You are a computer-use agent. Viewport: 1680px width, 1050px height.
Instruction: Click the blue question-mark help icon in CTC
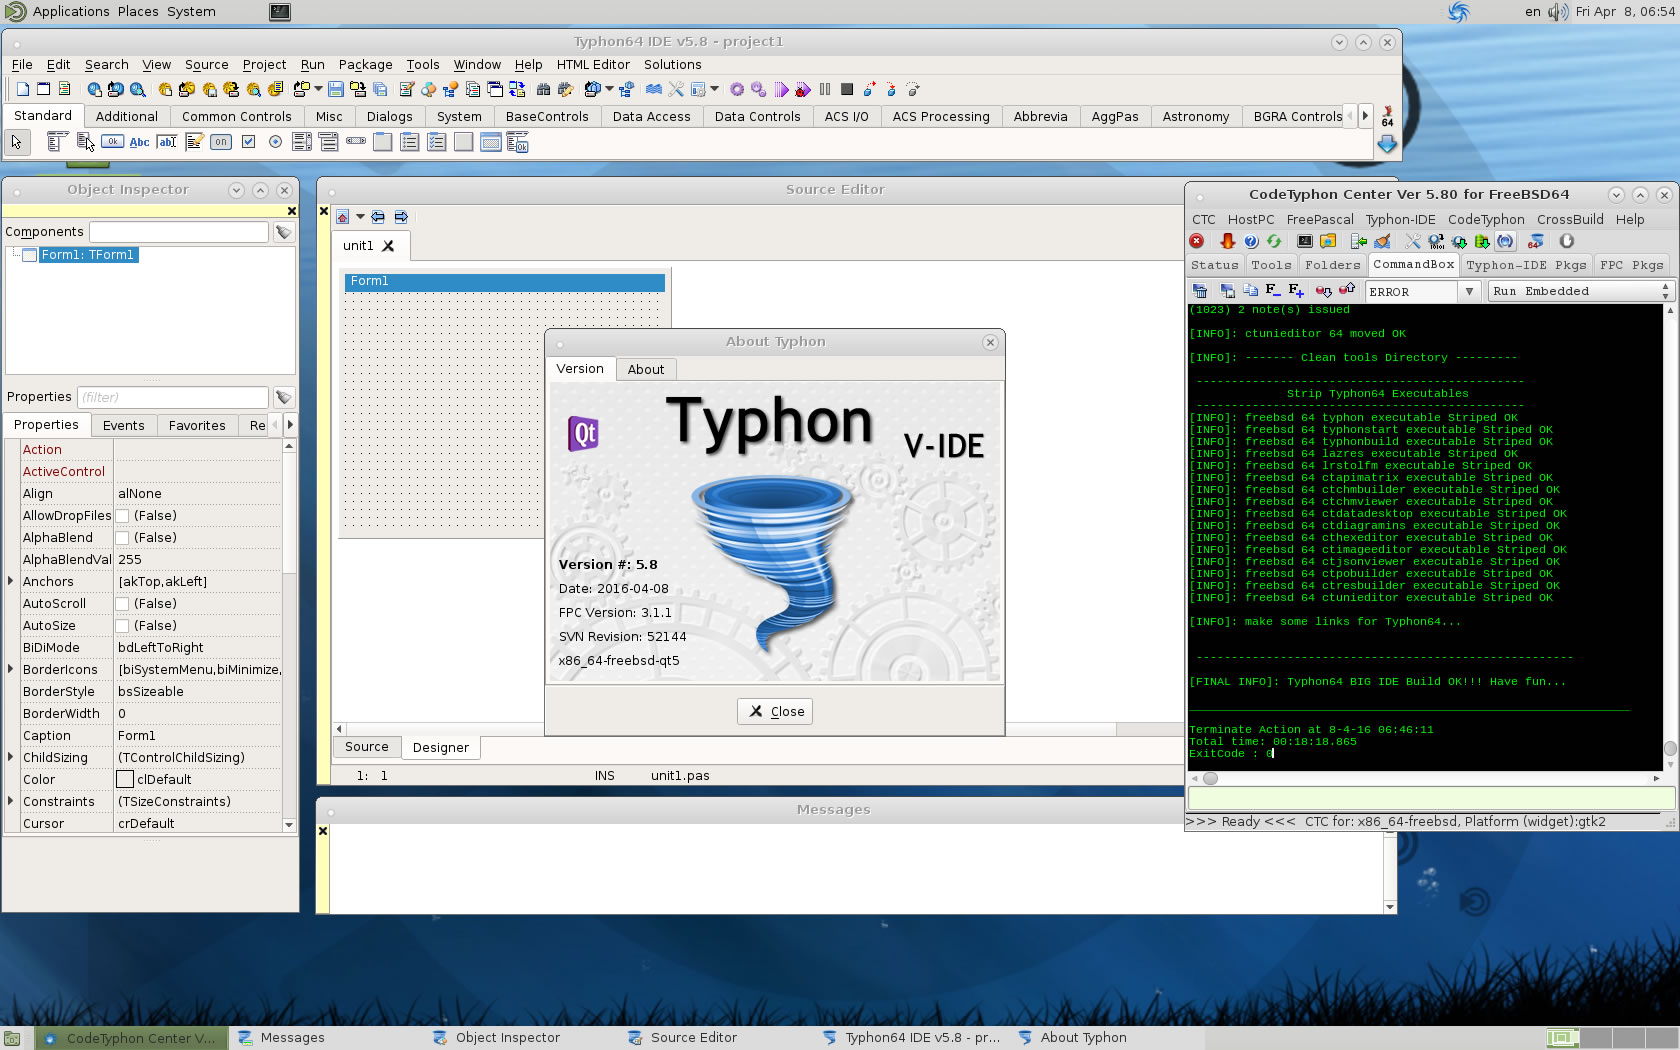point(1251,241)
